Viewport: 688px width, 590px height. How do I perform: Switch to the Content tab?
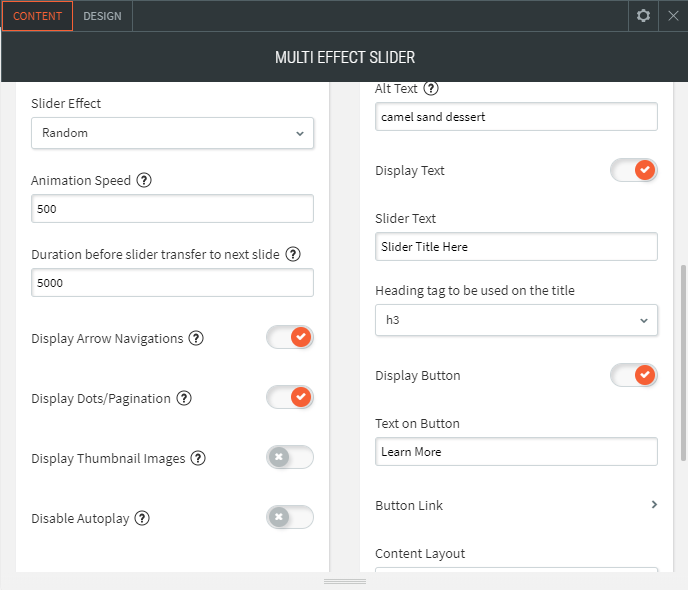coord(37,16)
